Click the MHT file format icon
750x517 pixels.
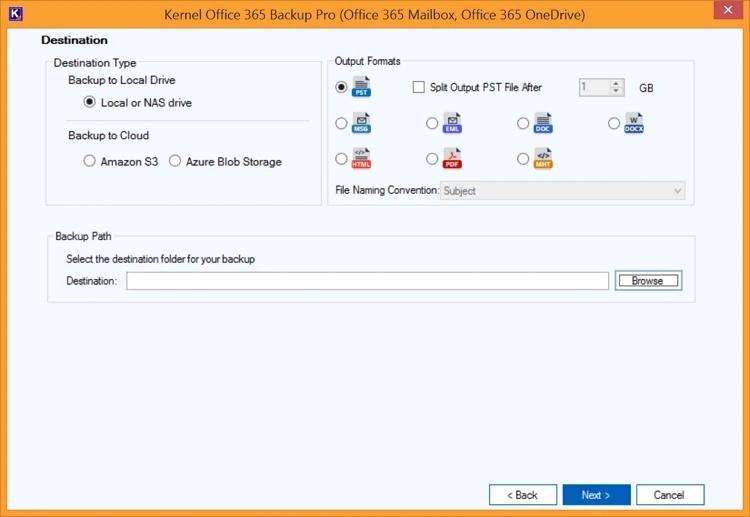click(x=543, y=158)
